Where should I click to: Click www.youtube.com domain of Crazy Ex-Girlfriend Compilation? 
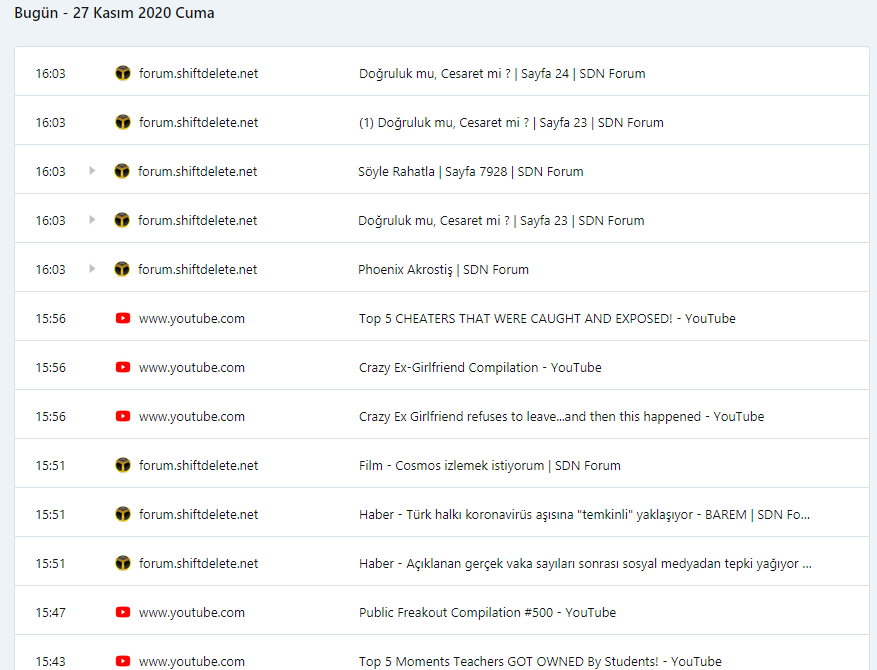coord(192,367)
